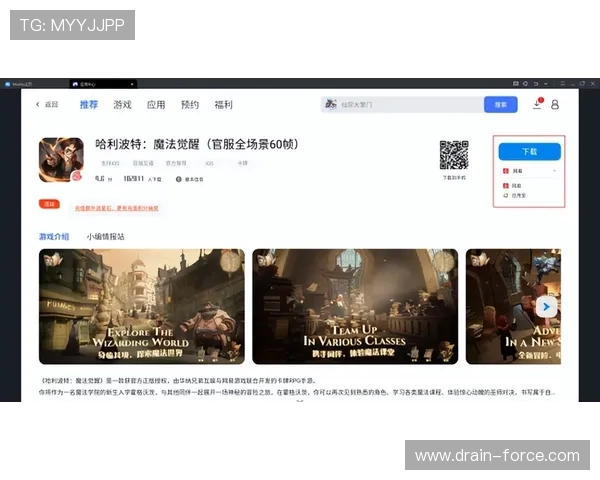Click the mascot icon inside the search bar

(331, 104)
